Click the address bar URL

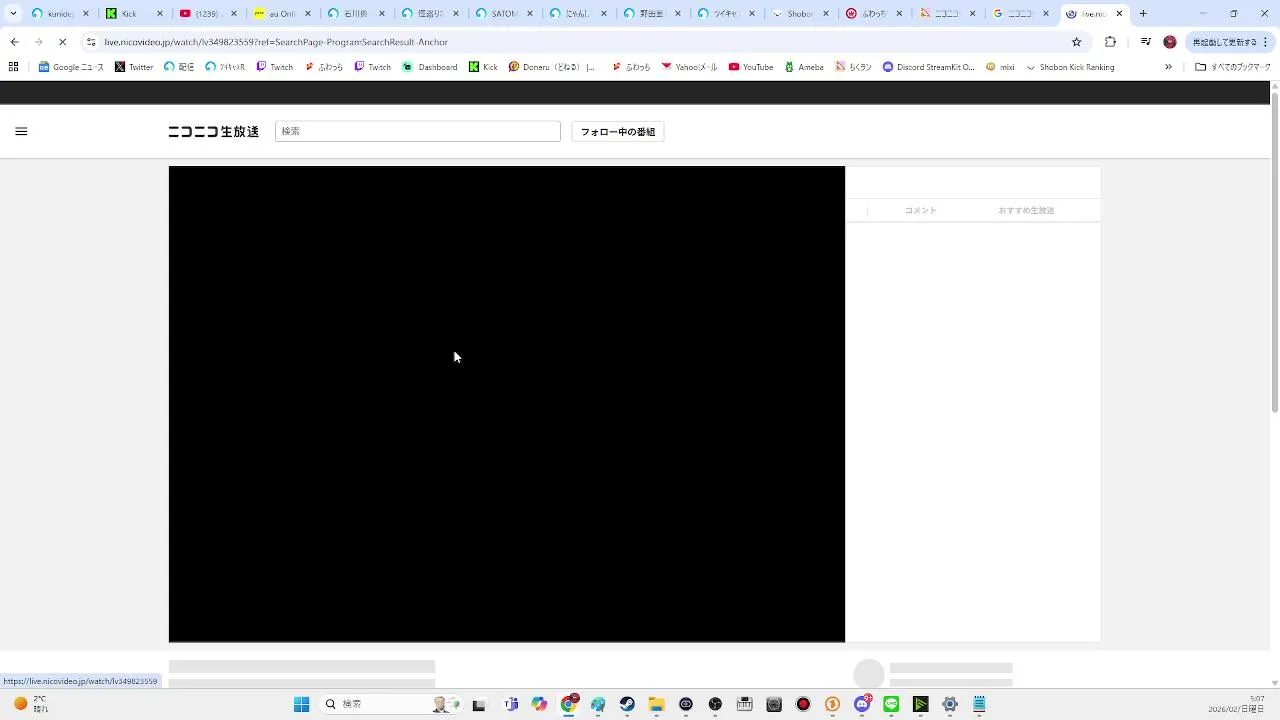coord(276,42)
